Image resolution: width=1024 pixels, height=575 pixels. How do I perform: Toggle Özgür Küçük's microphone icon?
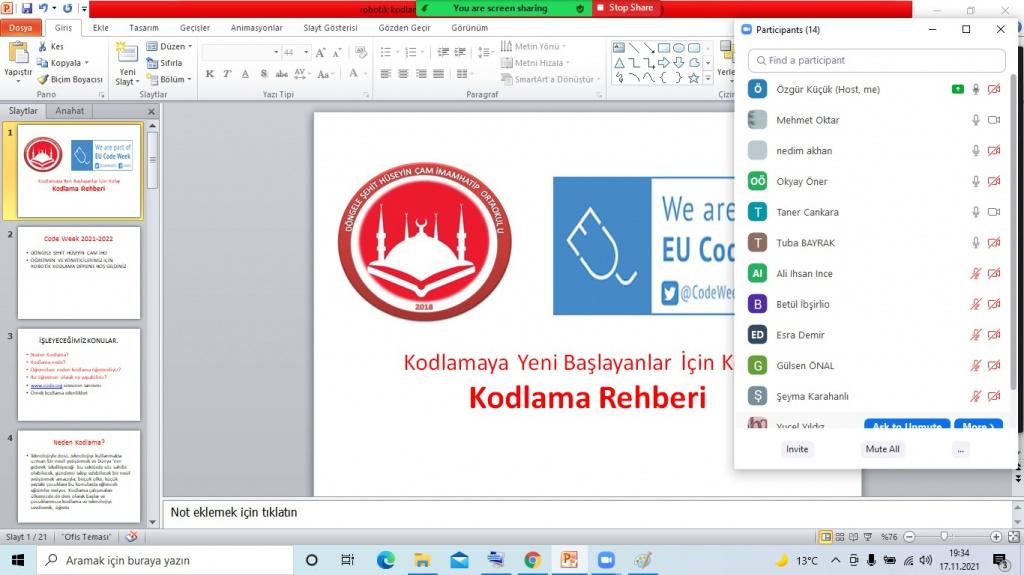pos(976,89)
